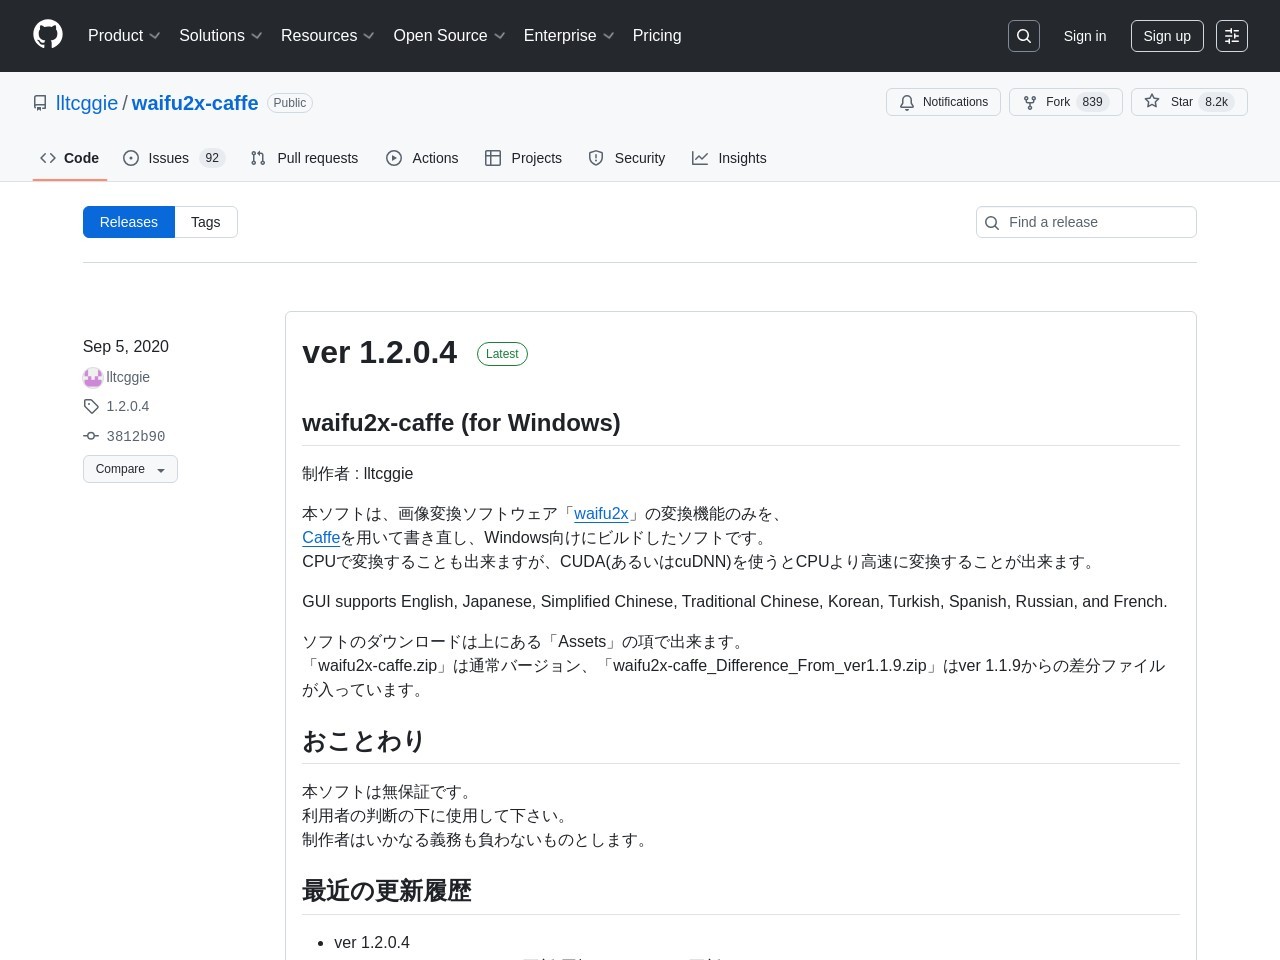Click the Latest badge
This screenshot has width=1280, height=960.
(502, 354)
